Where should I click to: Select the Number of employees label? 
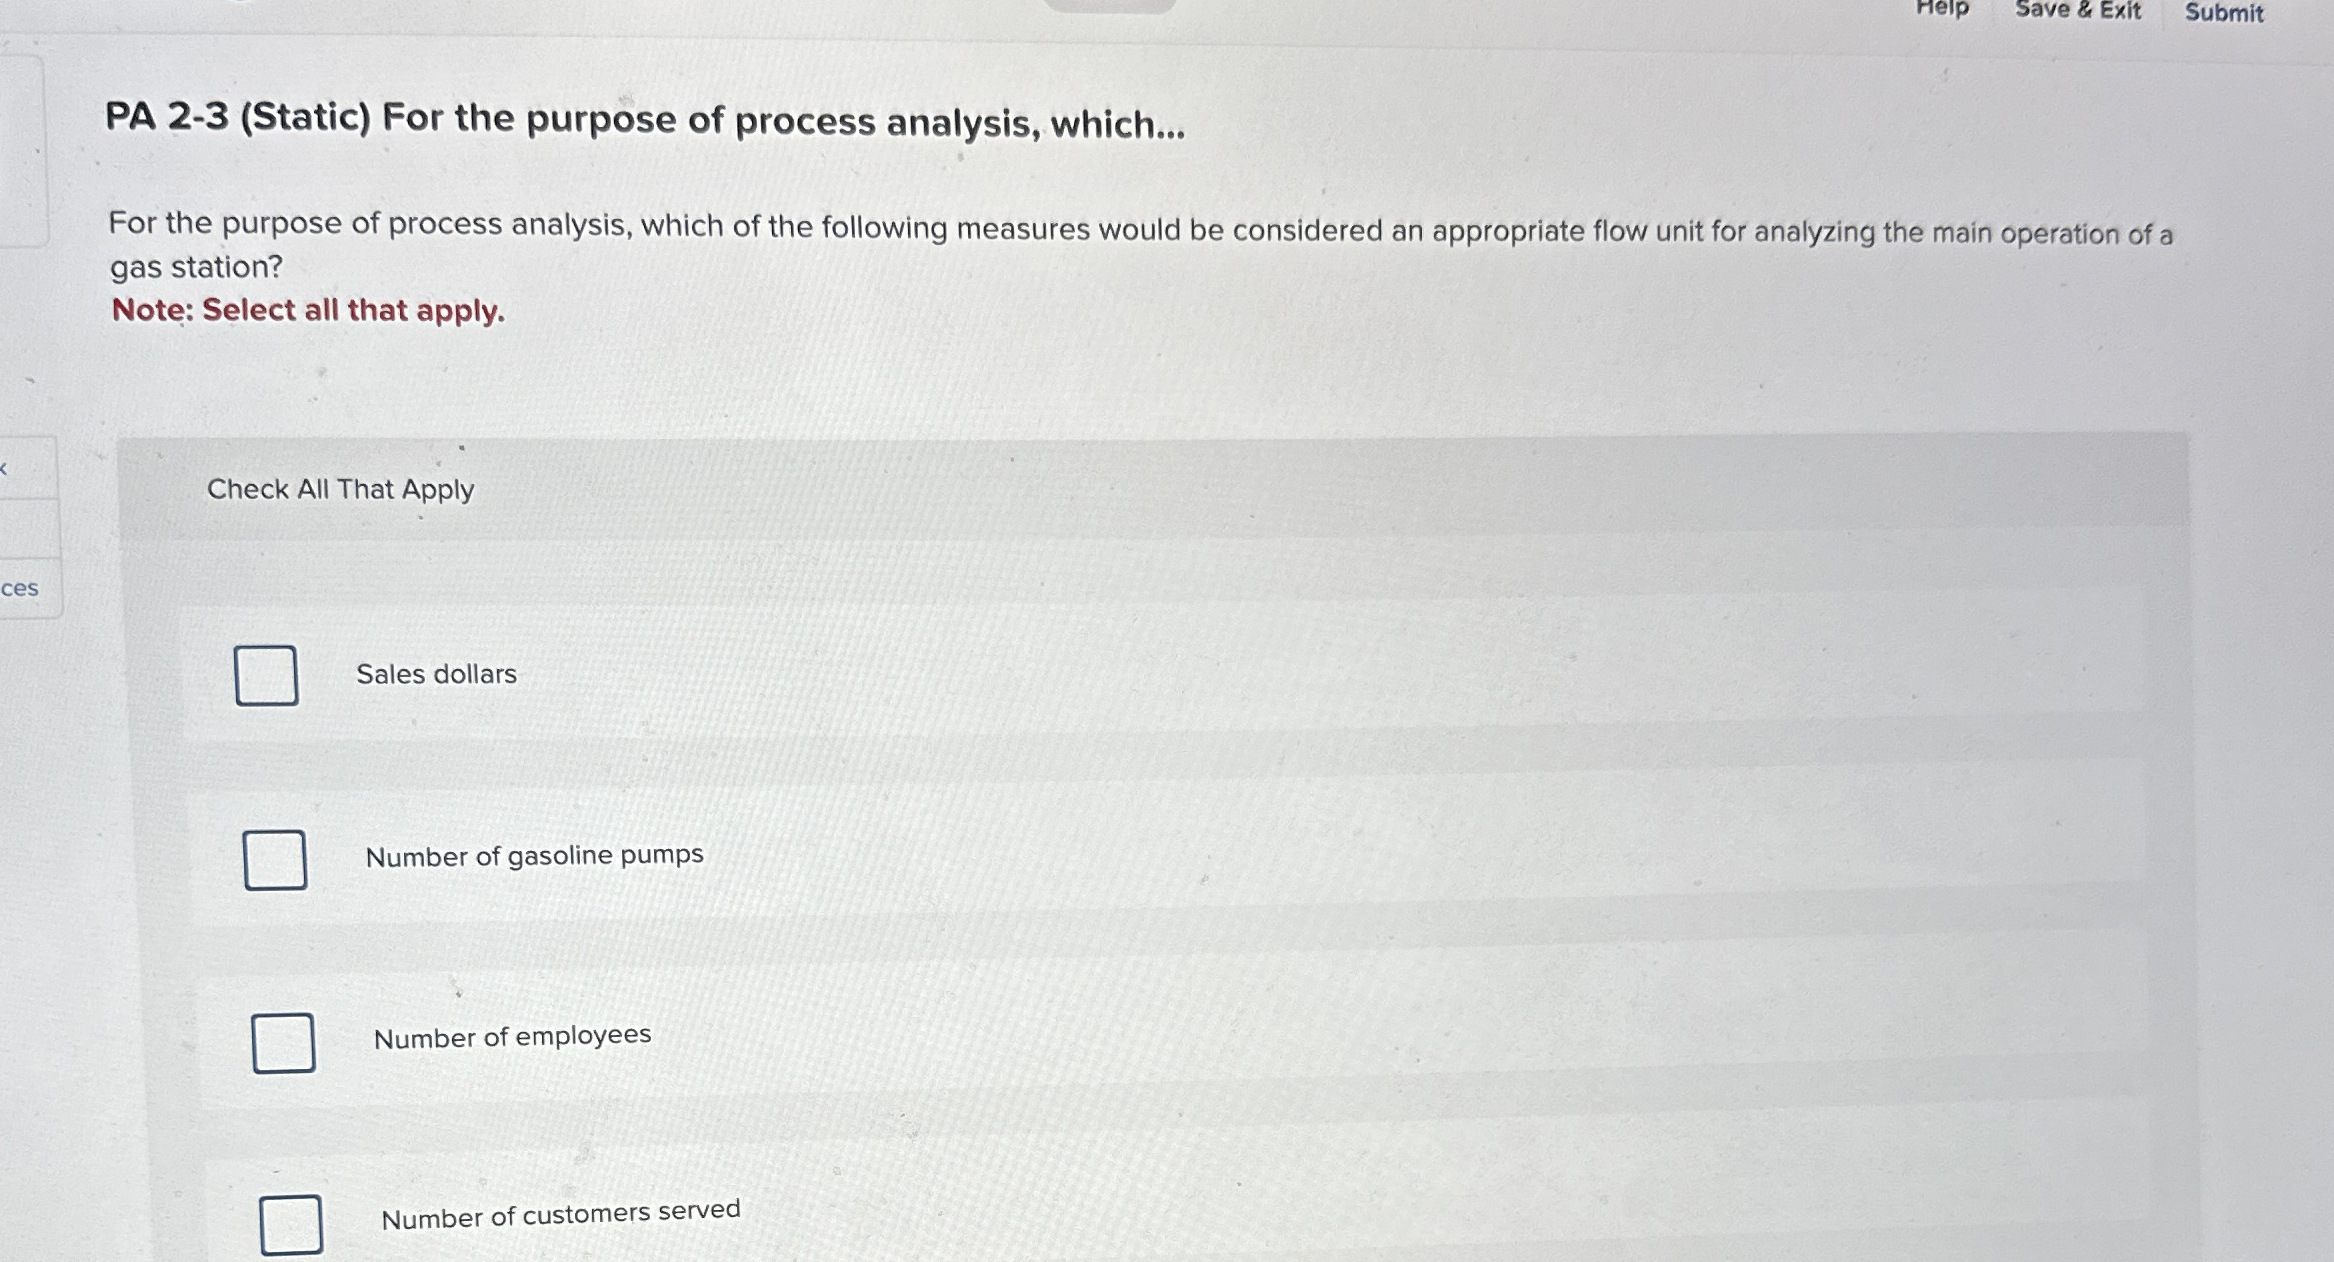tap(512, 1036)
